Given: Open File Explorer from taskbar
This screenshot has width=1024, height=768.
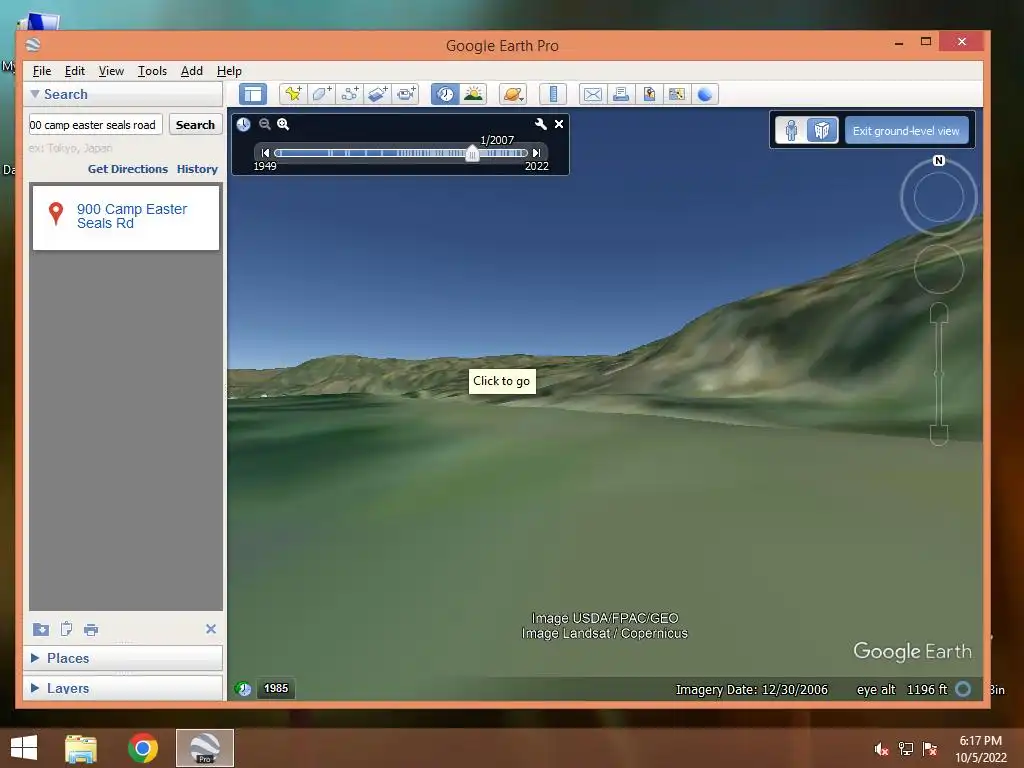Looking at the screenshot, I should (x=81, y=748).
